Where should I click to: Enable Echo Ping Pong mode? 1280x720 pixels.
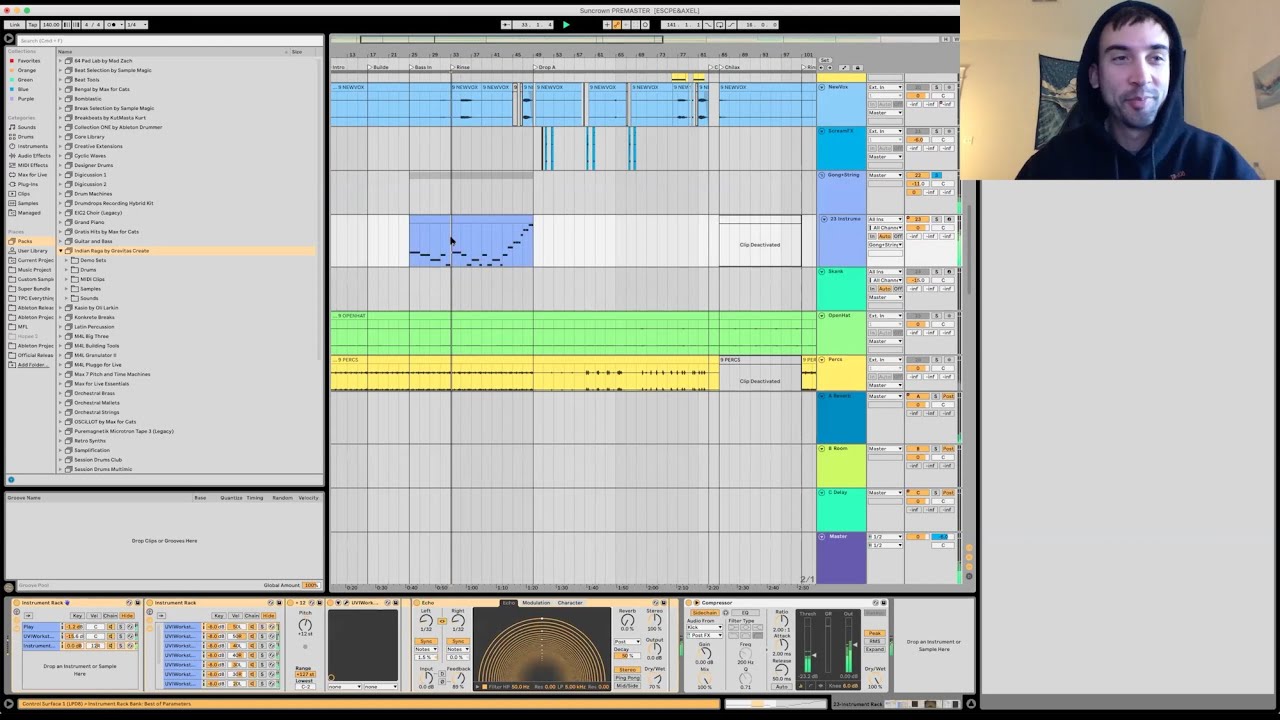pyautogui.click(x=627, y=678)
